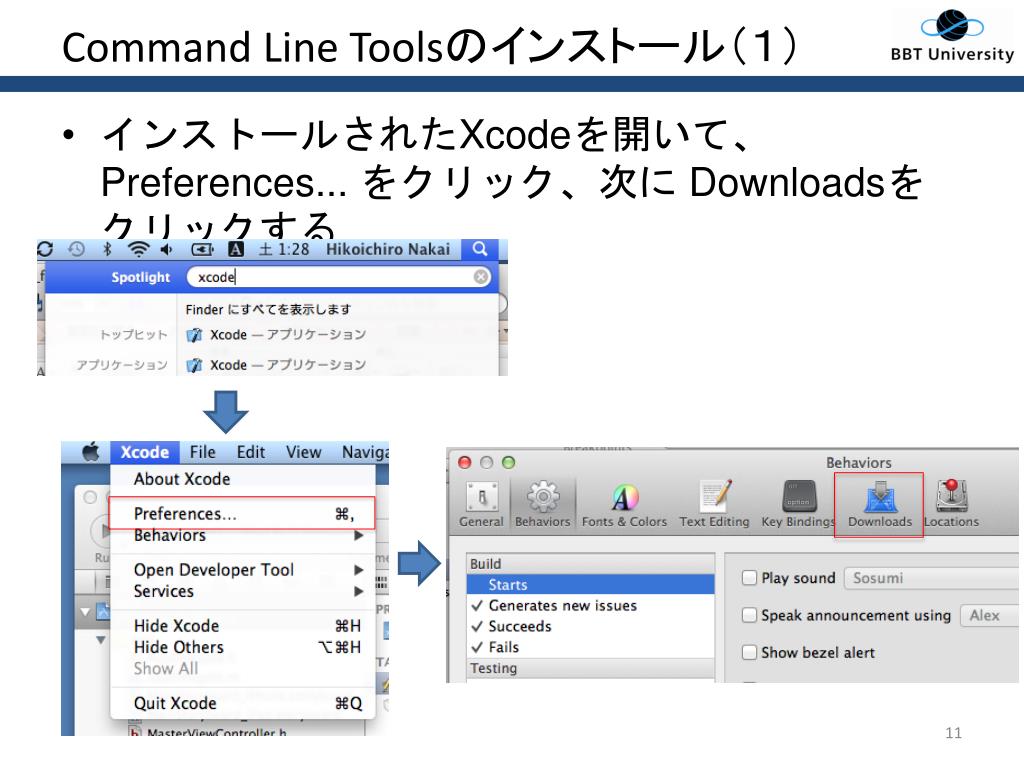Enable Speak announcement using checkbox
Screen dimensions: 1024x768
(750, 615)
